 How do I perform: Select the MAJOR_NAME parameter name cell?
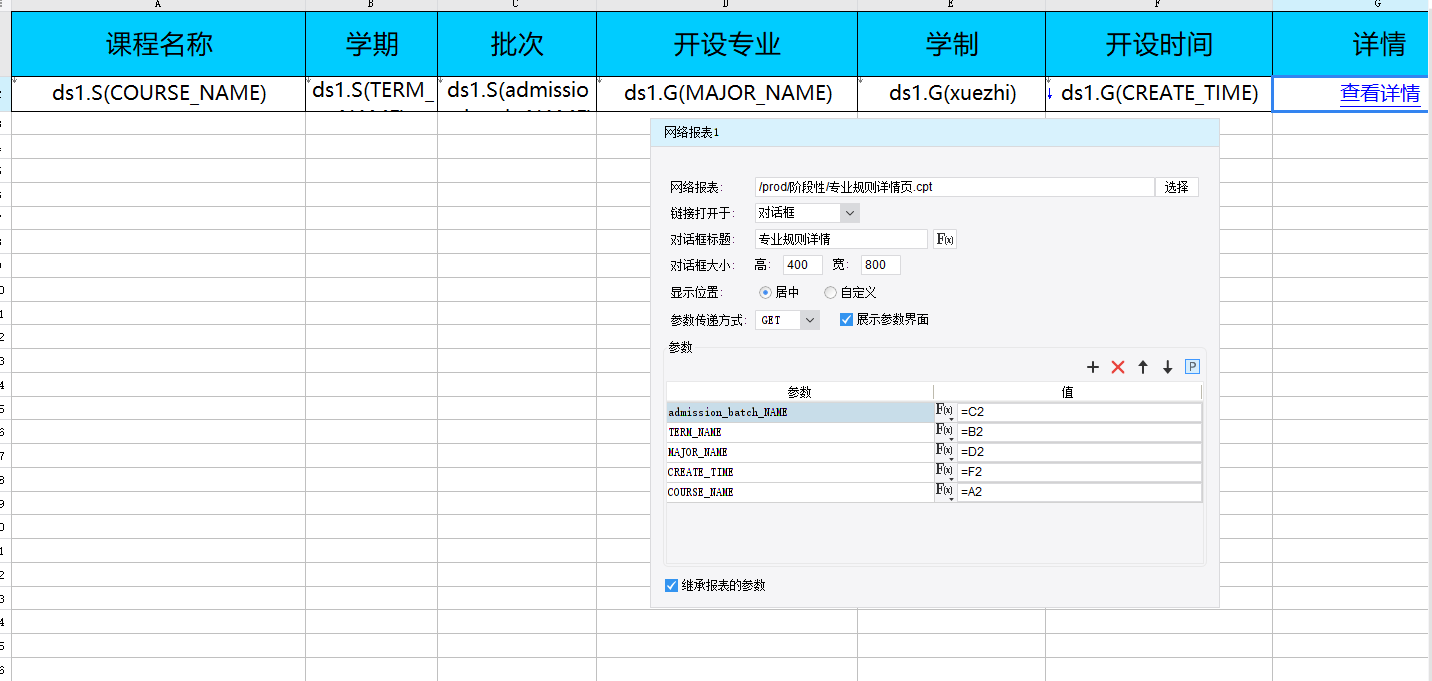pyautogui.click(x=800, y=452)
